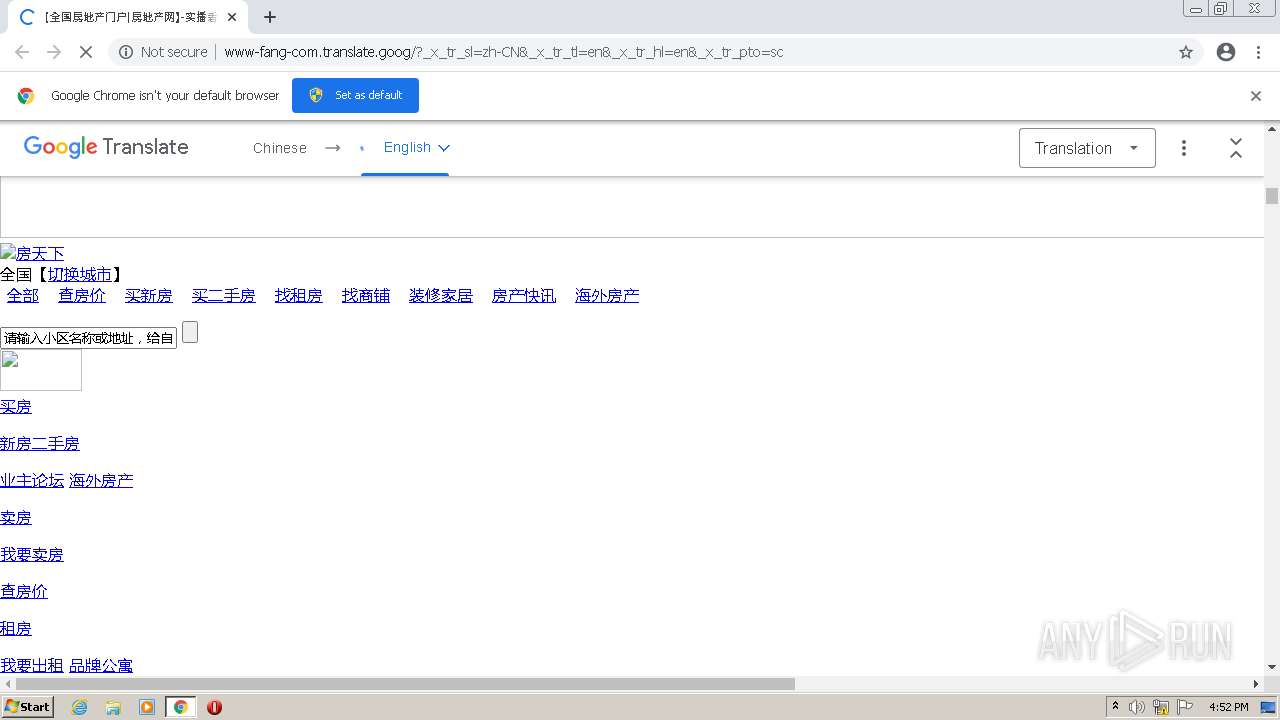Open site info for Not secure
Screen dimensions: 1280x720
[x=163, y=52]
